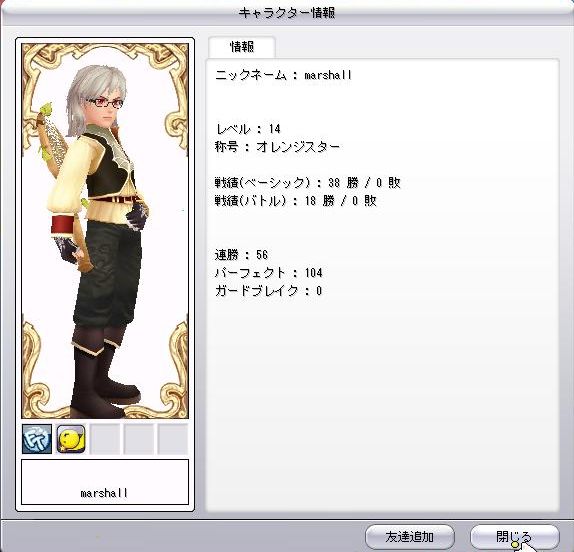The height and width of the screenshot is (552, 574).
Task: Click the yellow chick badge icon
Action: [71, 439]
